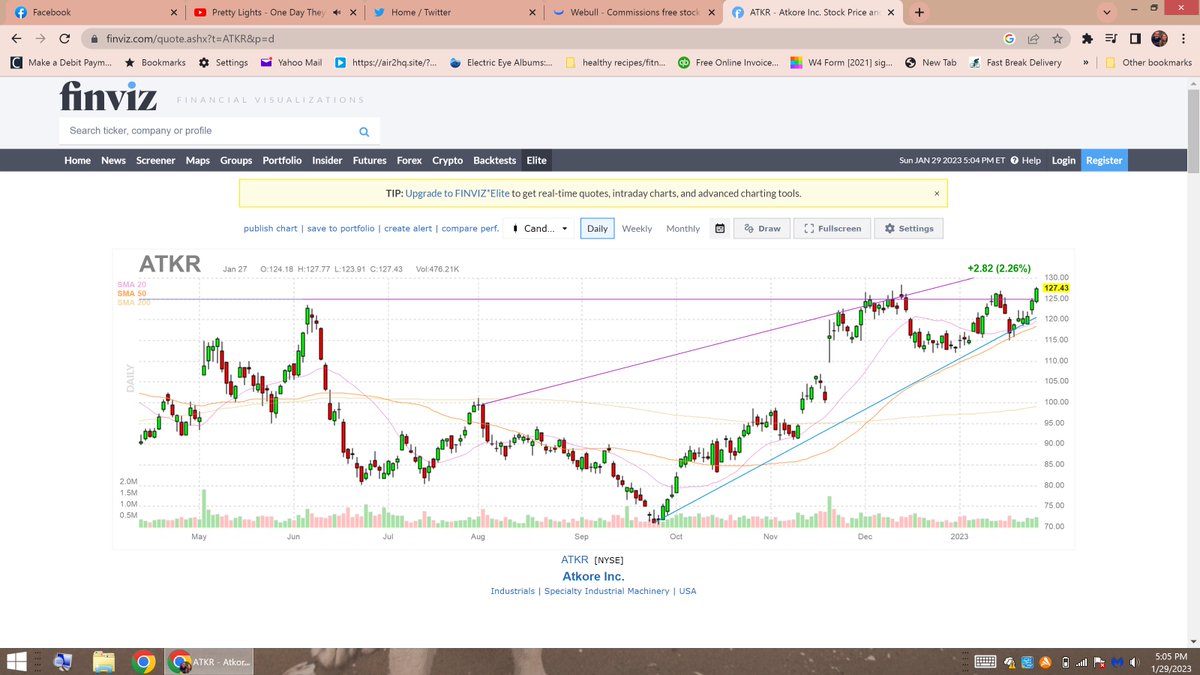This screenshot has height=675, width=1200.
Task: Share this page using the share icon
Action: click(x=1033, y=38)
